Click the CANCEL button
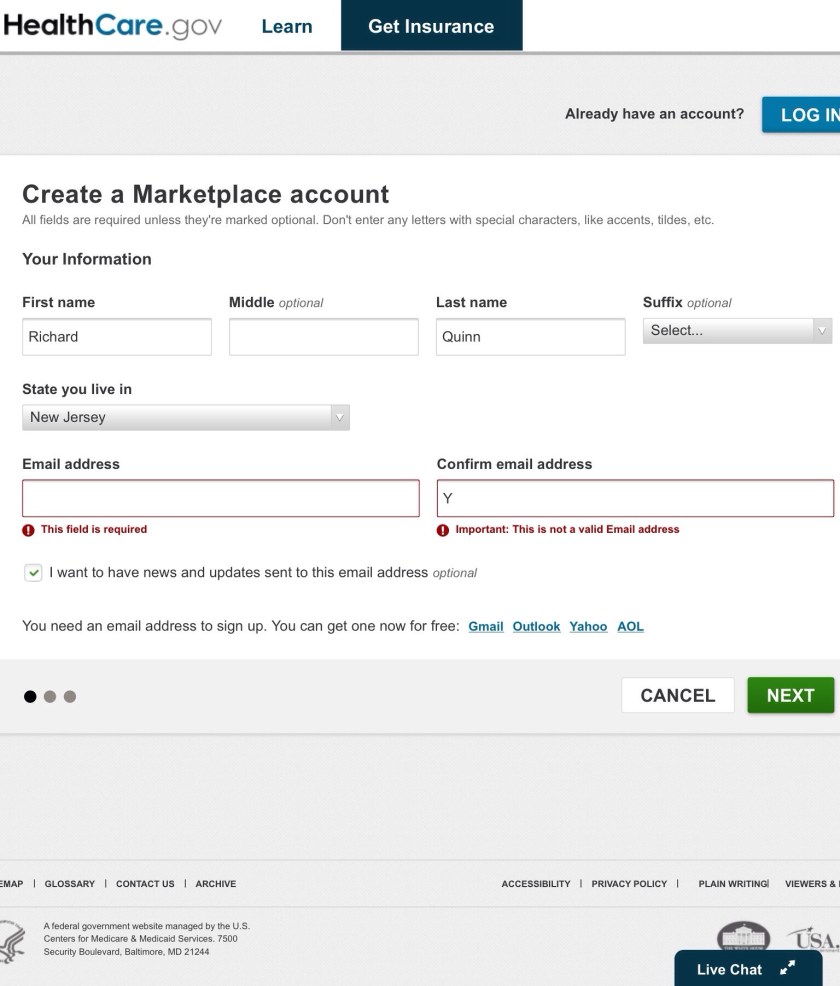 pyautogui.click(x=677, y=696)
